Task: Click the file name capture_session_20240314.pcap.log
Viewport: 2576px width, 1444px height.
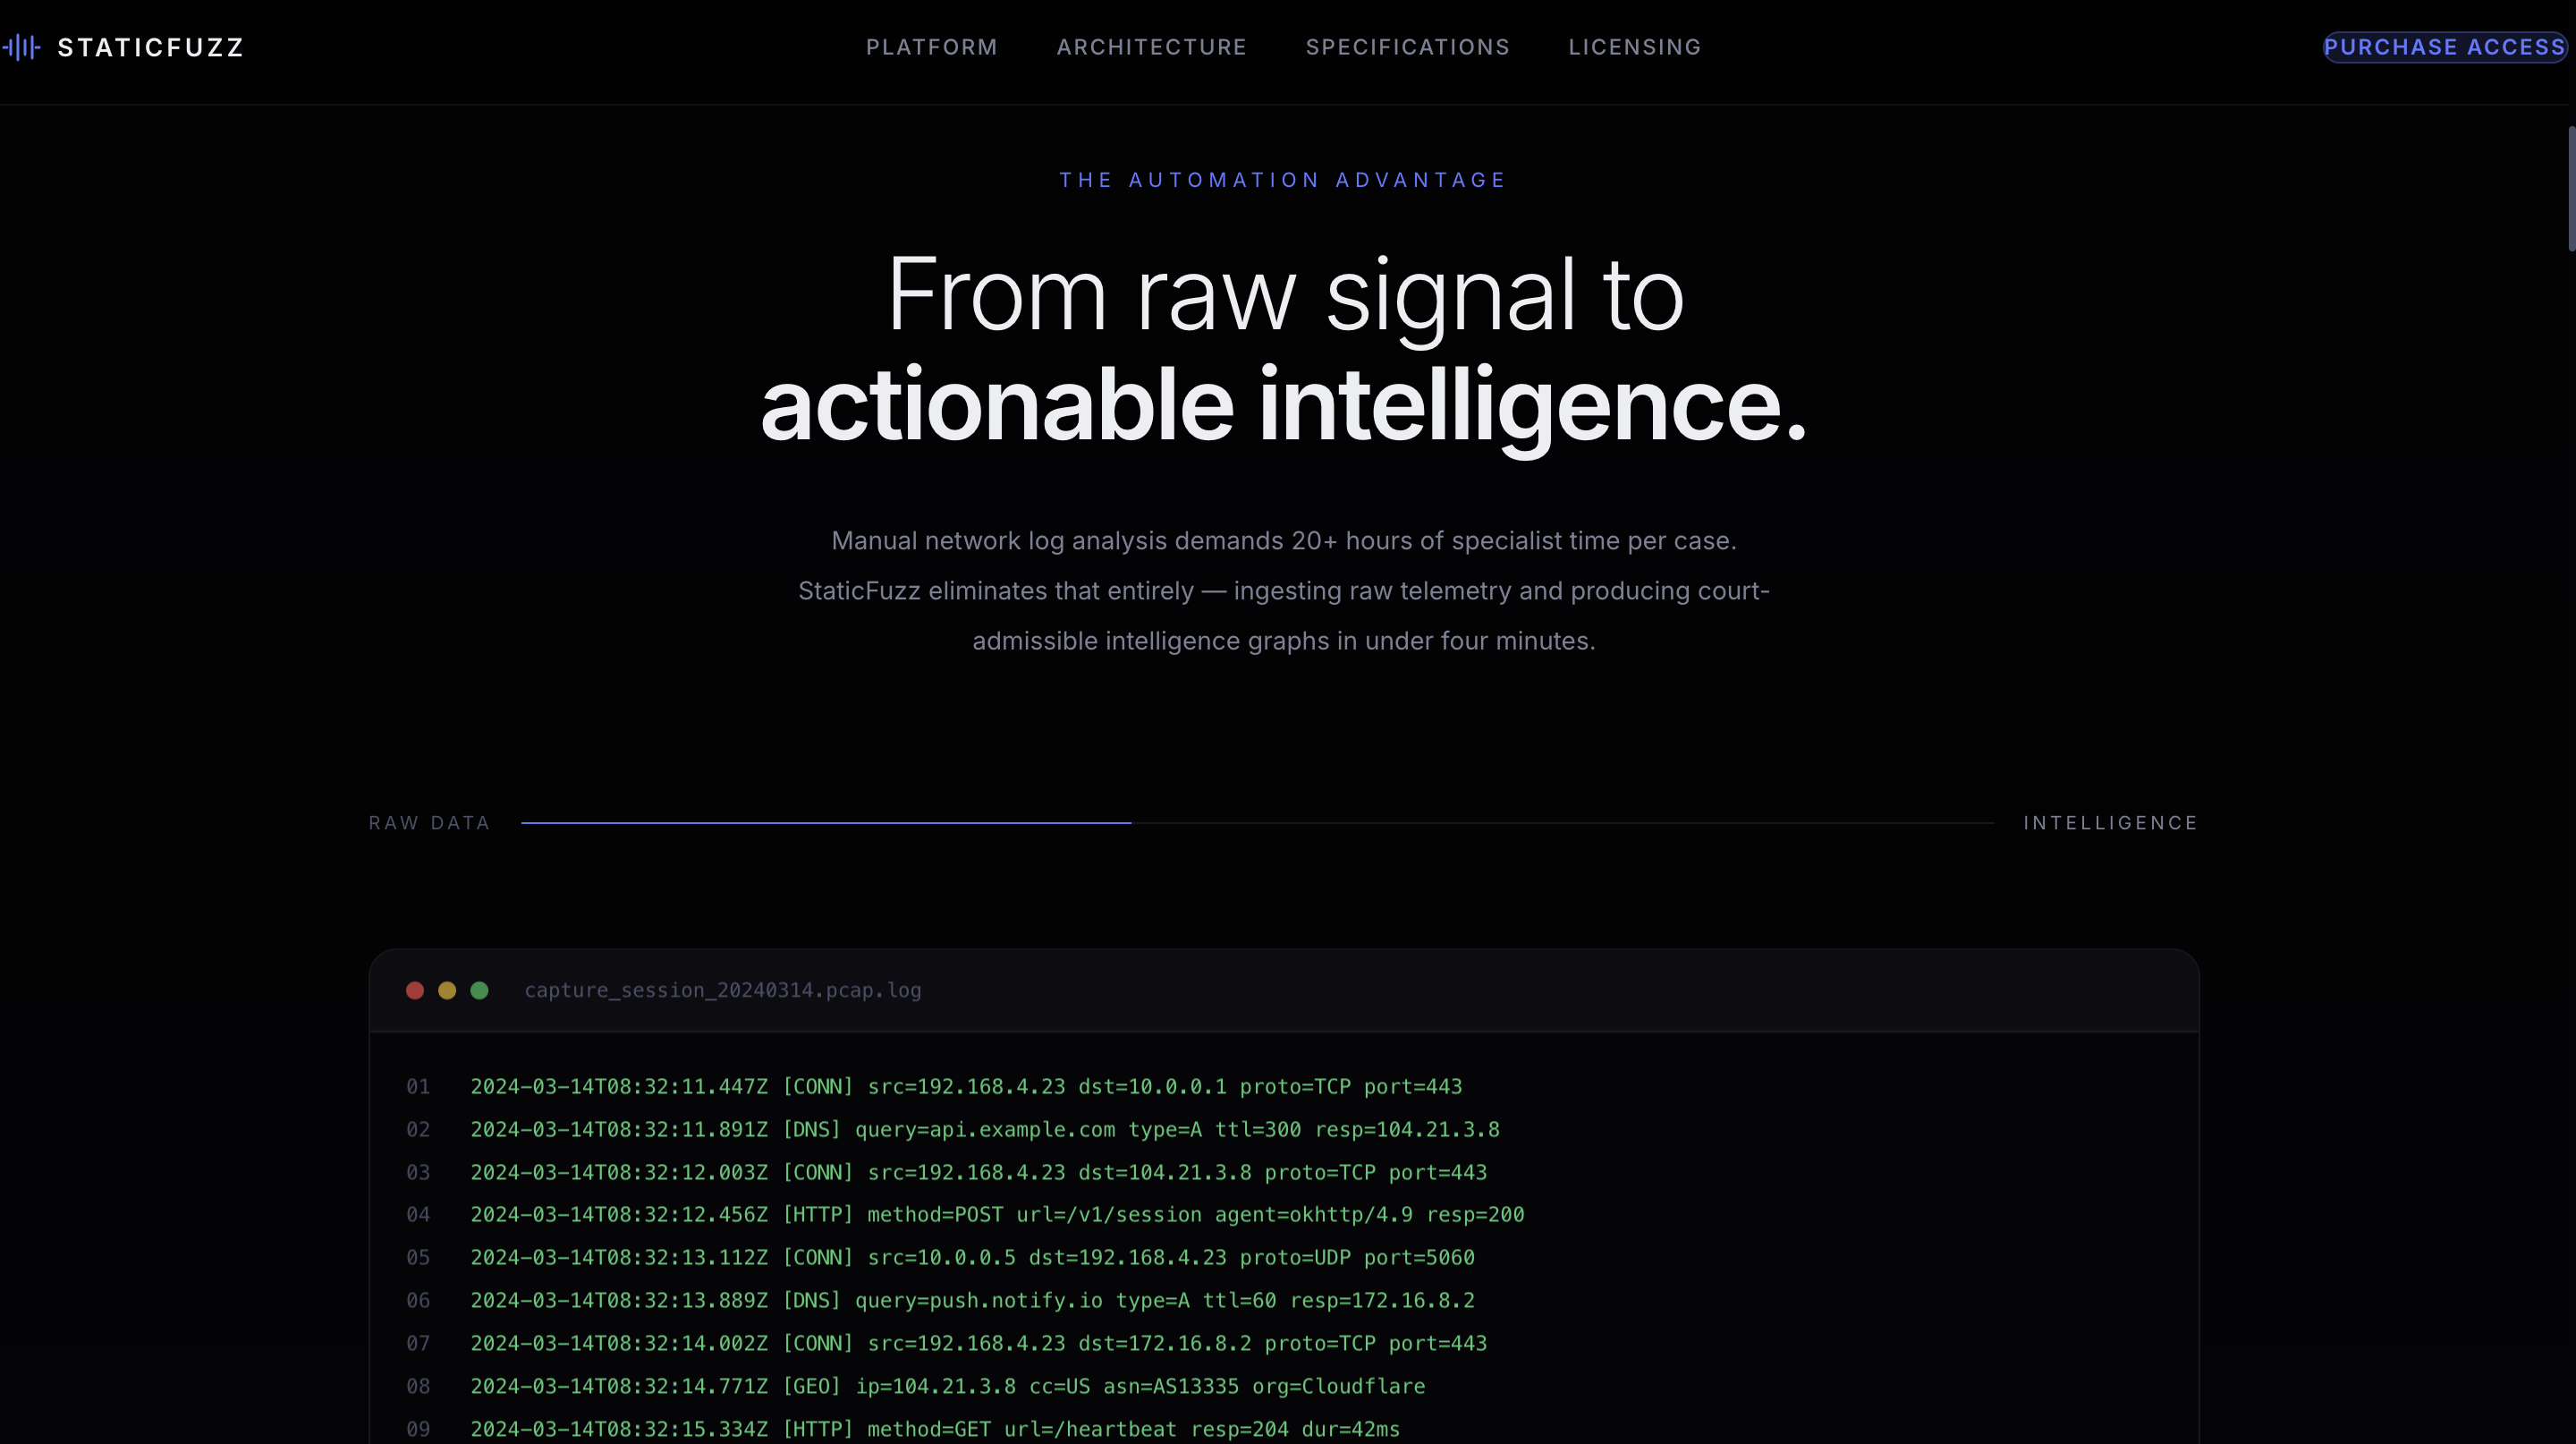Action: coord(723,990)
